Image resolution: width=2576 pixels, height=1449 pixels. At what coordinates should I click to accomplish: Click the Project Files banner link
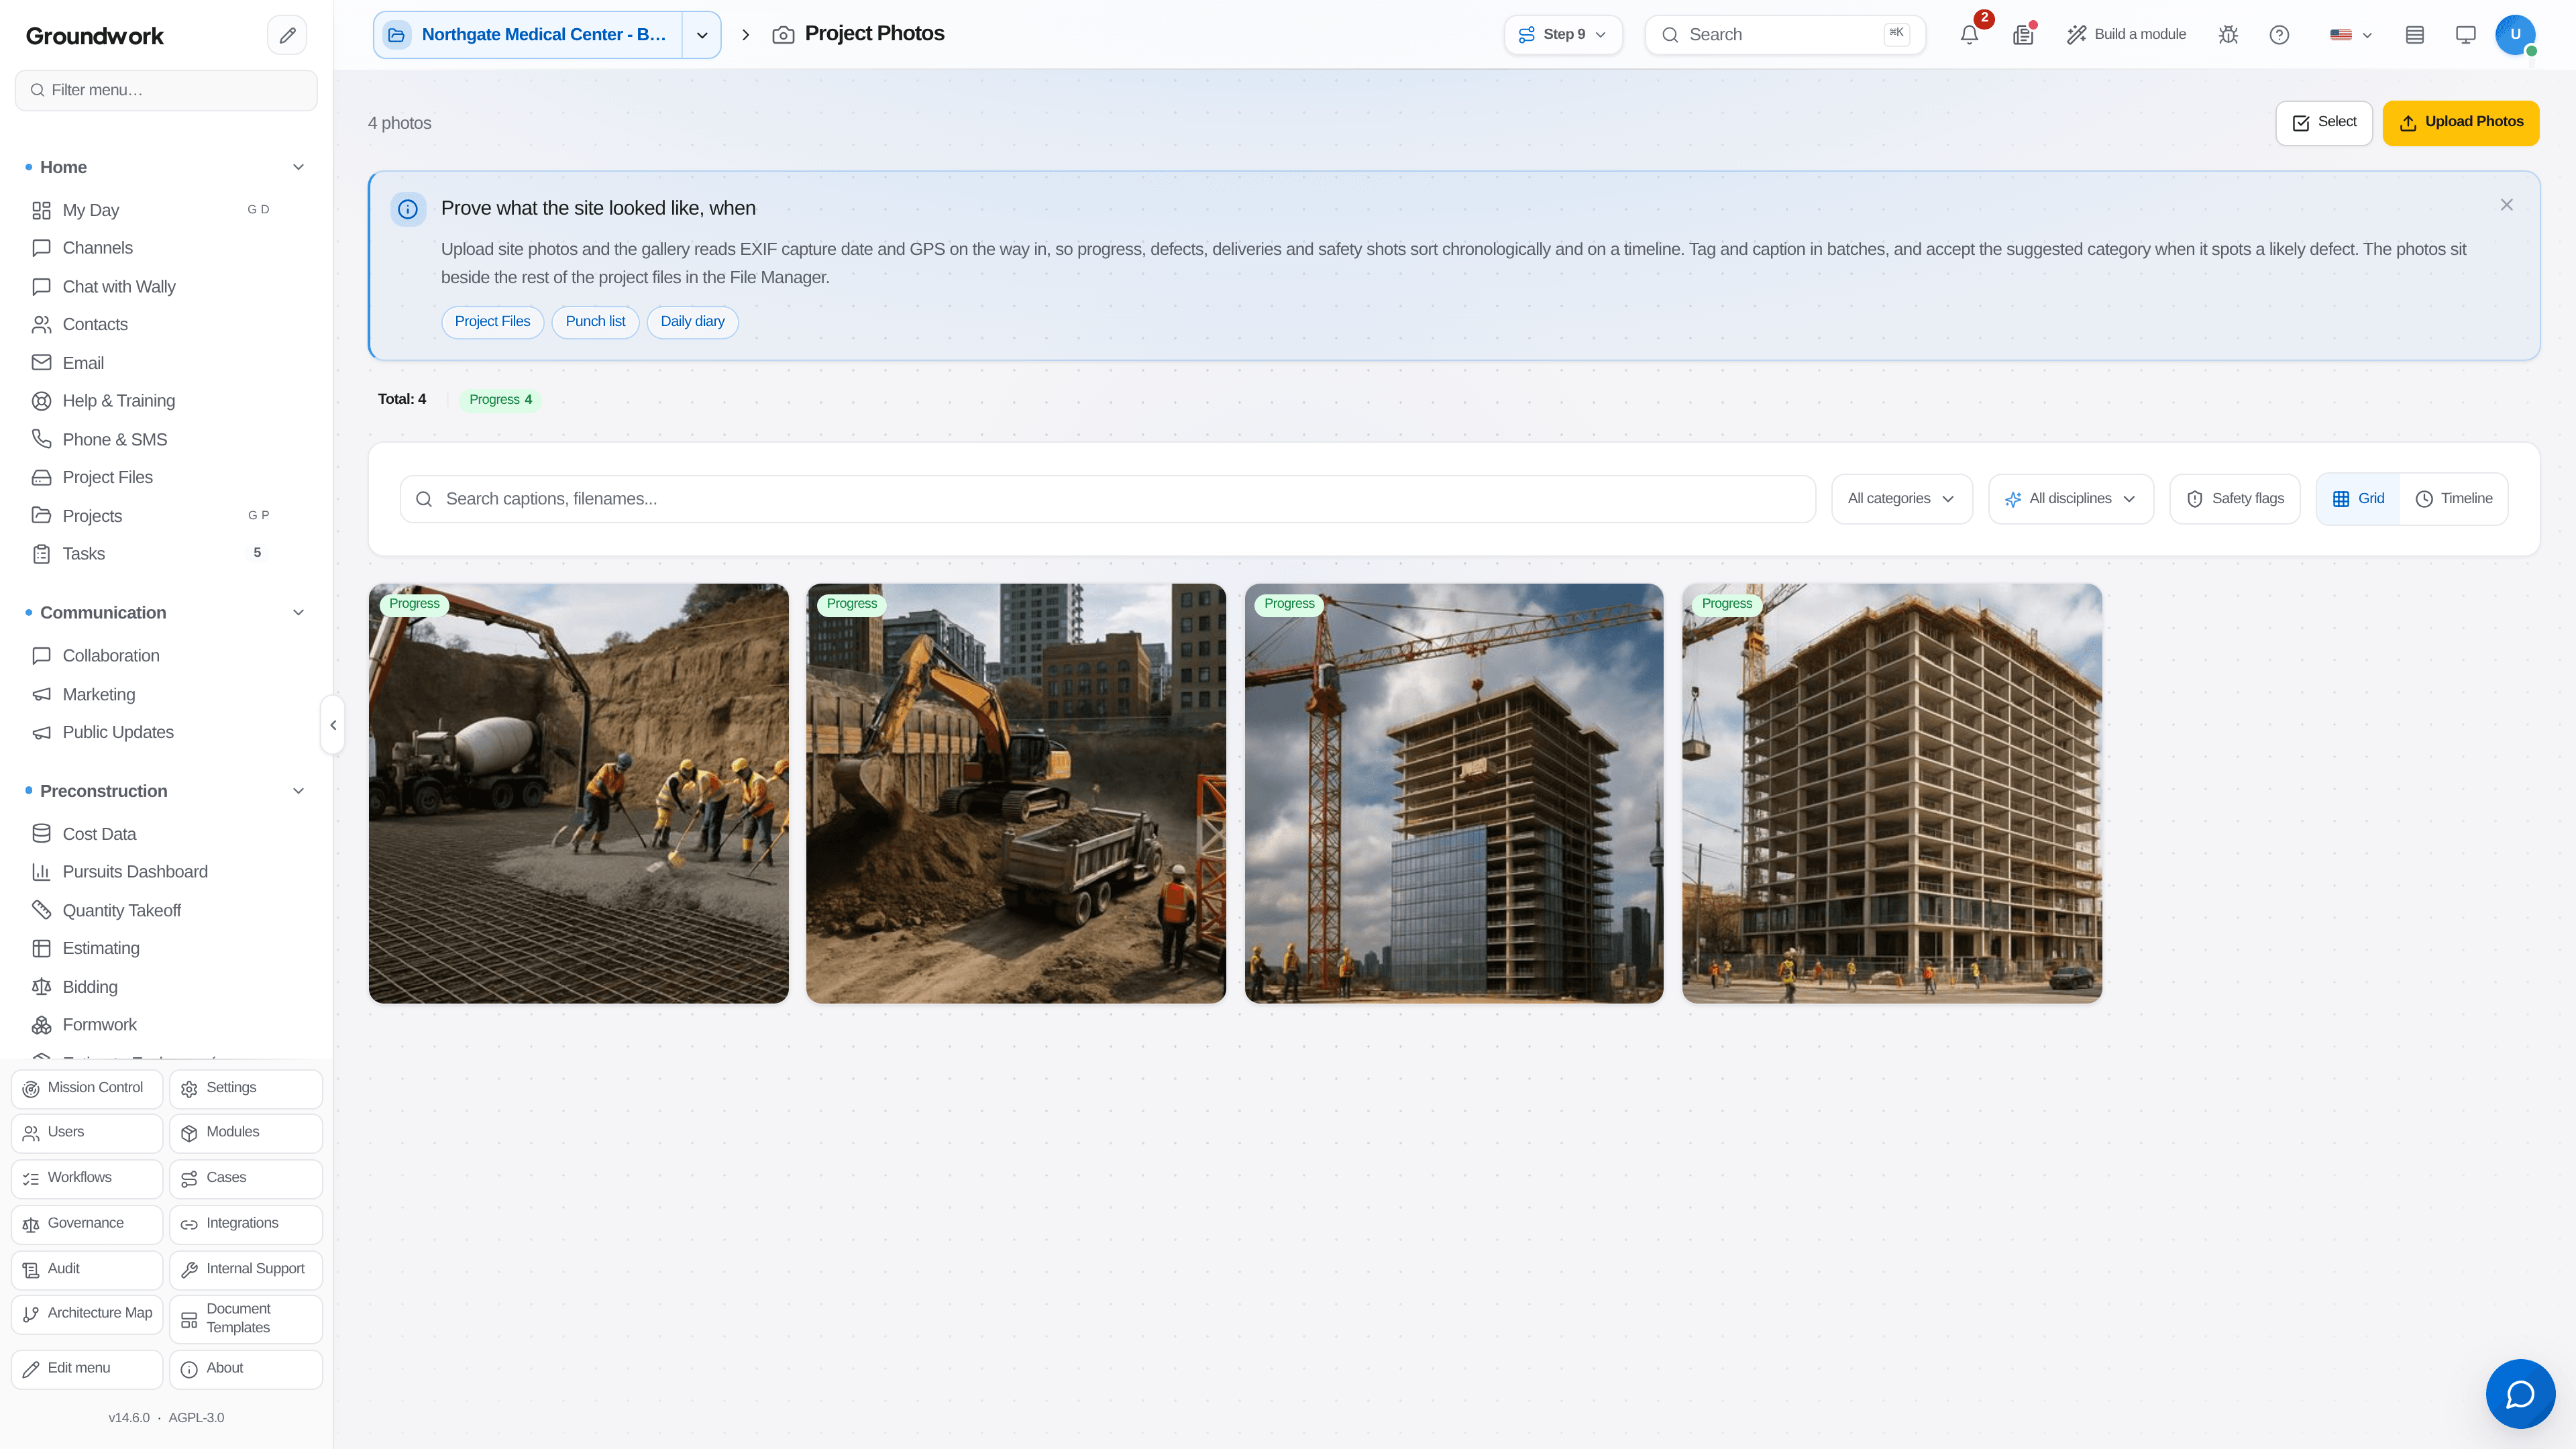[492, 322]
